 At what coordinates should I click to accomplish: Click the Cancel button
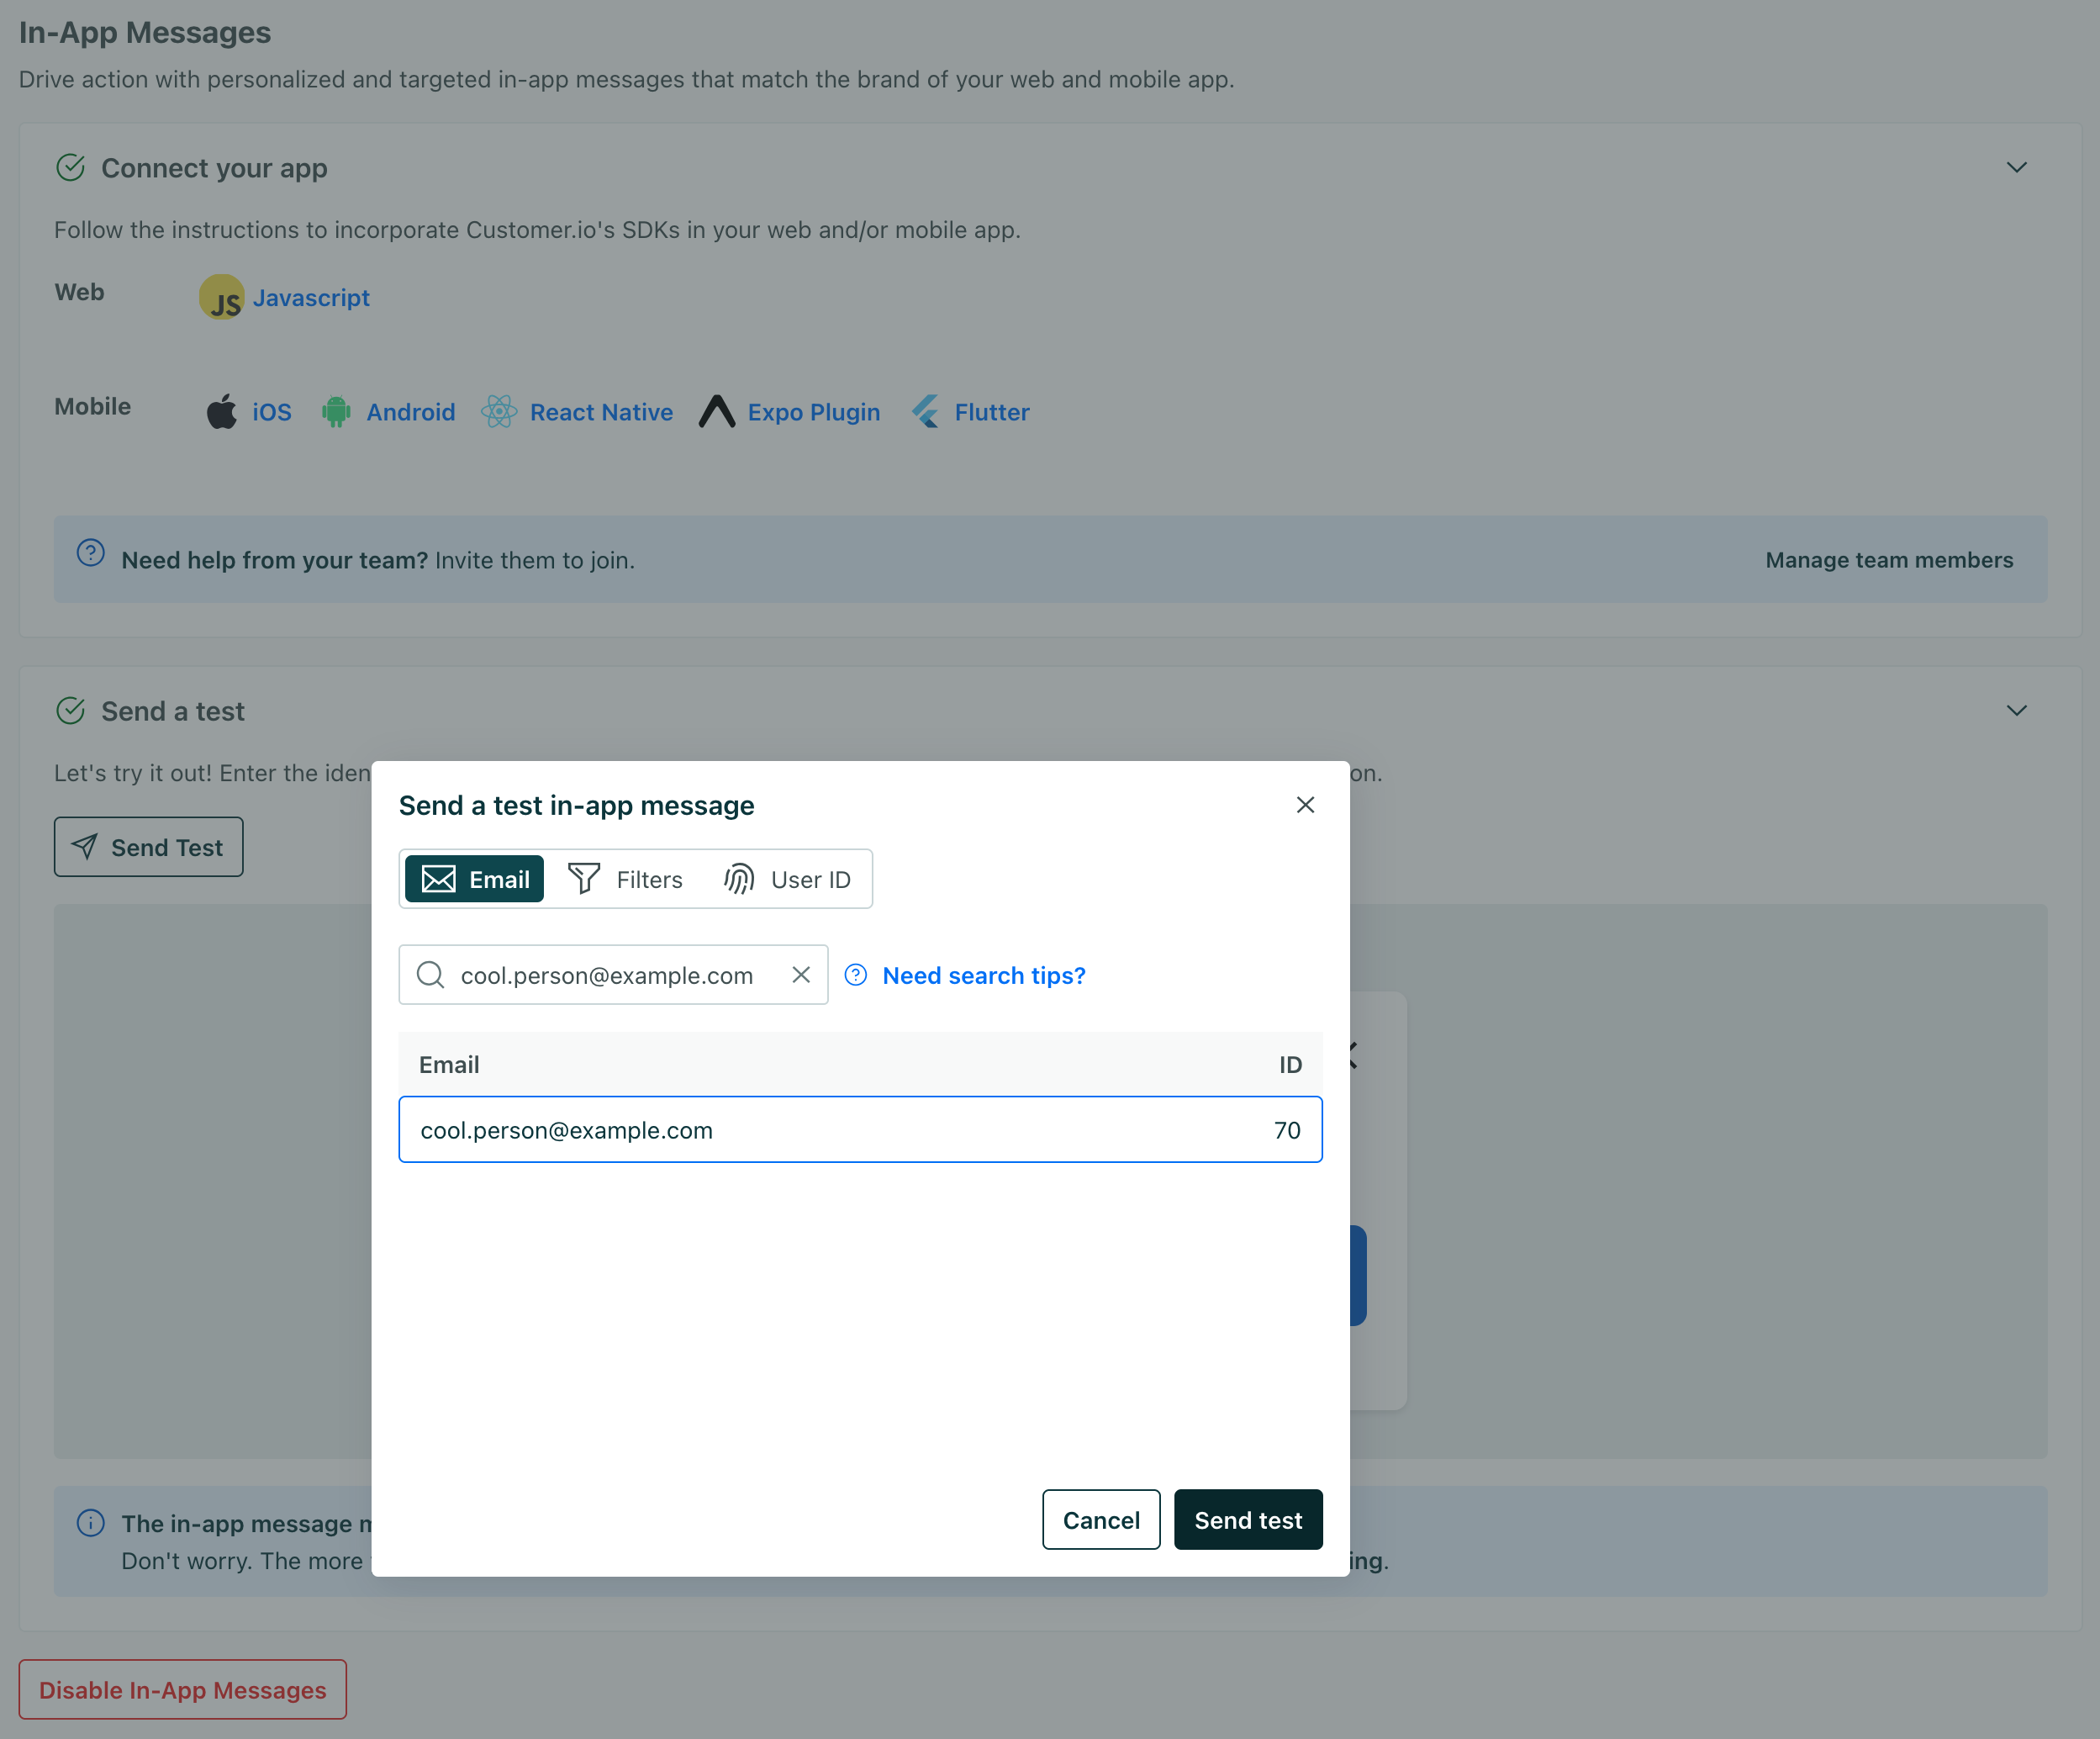(x=1101, y=1519)
